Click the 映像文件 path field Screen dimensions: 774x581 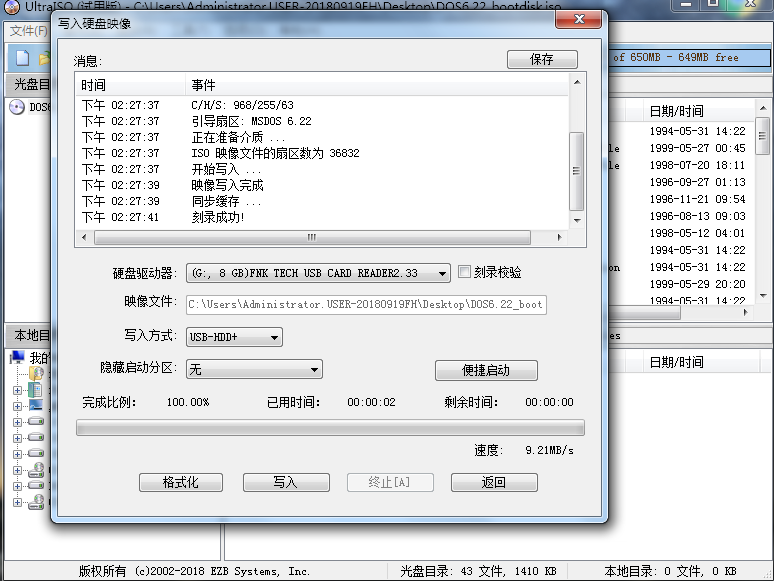click(366, 305)
